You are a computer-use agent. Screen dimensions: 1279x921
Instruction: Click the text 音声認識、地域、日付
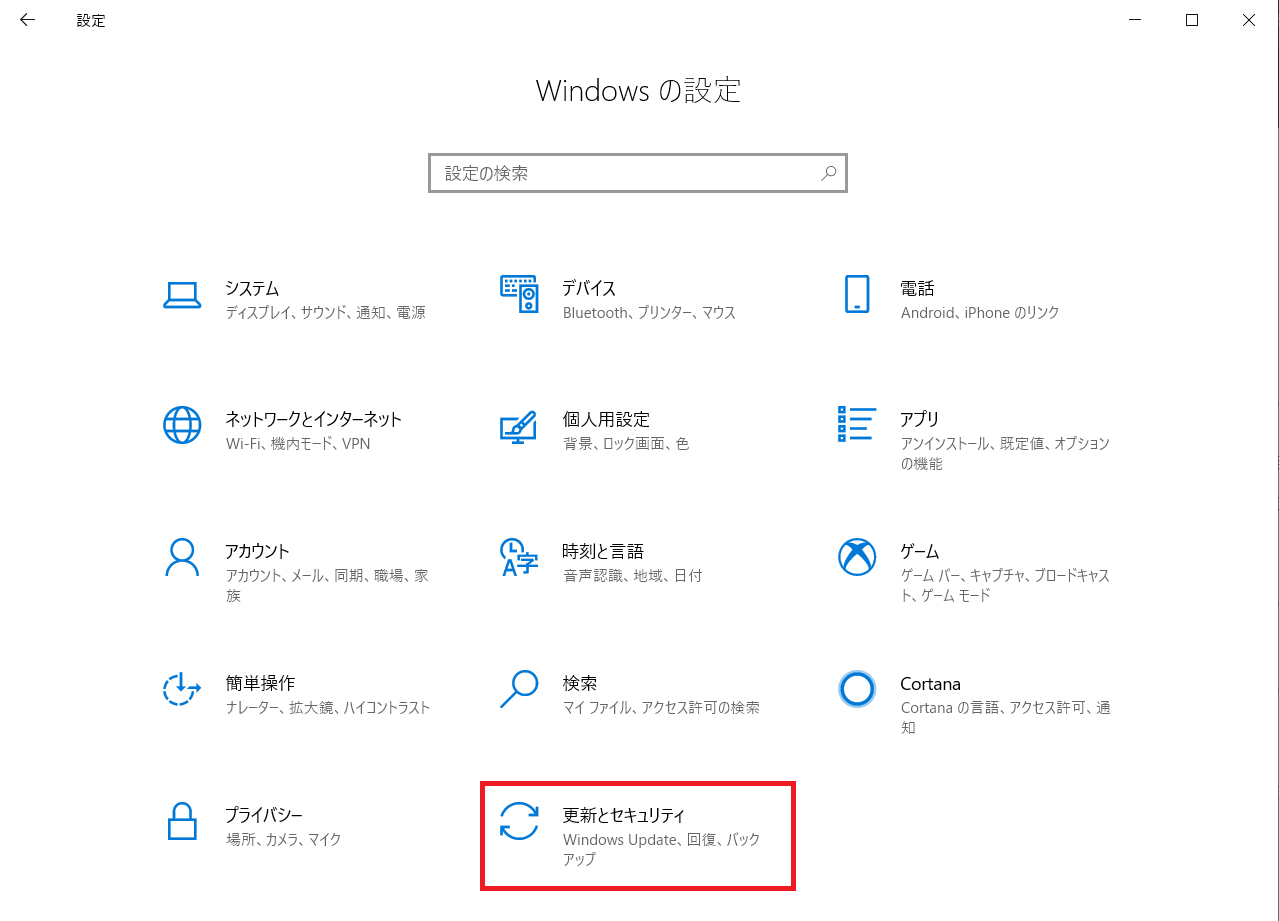(x=633, y=575)
